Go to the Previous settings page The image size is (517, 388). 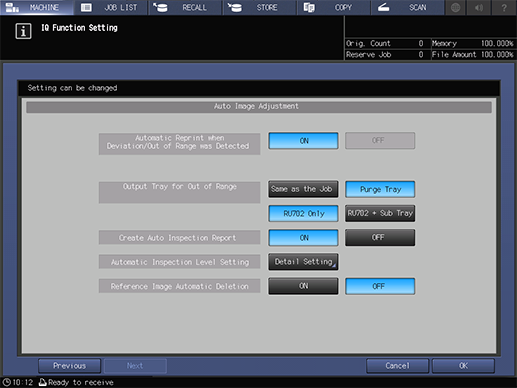(x=69, y=366)
